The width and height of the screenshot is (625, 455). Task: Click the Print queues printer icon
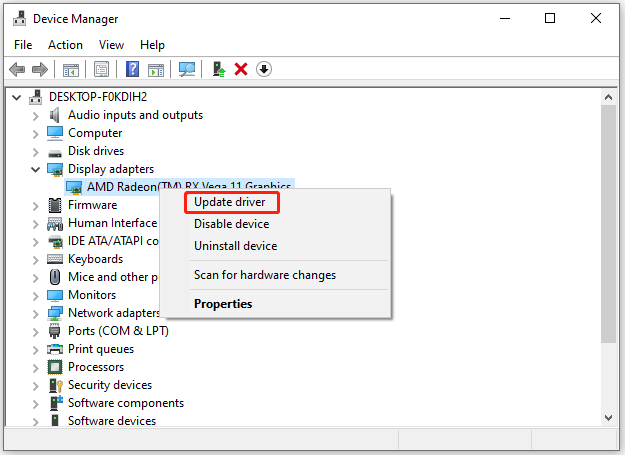click(x=55, y=349)
